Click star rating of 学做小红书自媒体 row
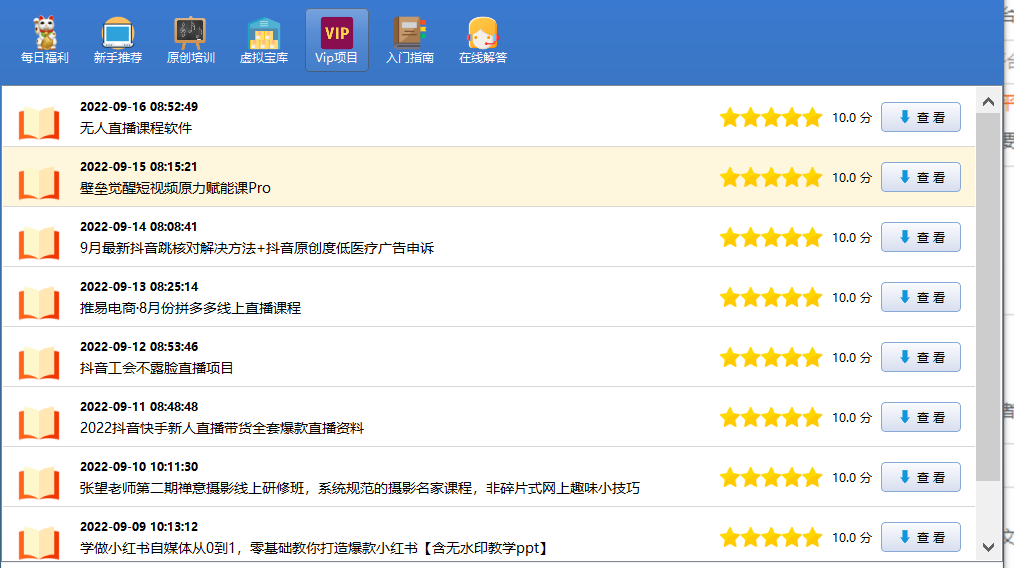Viewport: 1014px width, 568px height. (771, 537)
